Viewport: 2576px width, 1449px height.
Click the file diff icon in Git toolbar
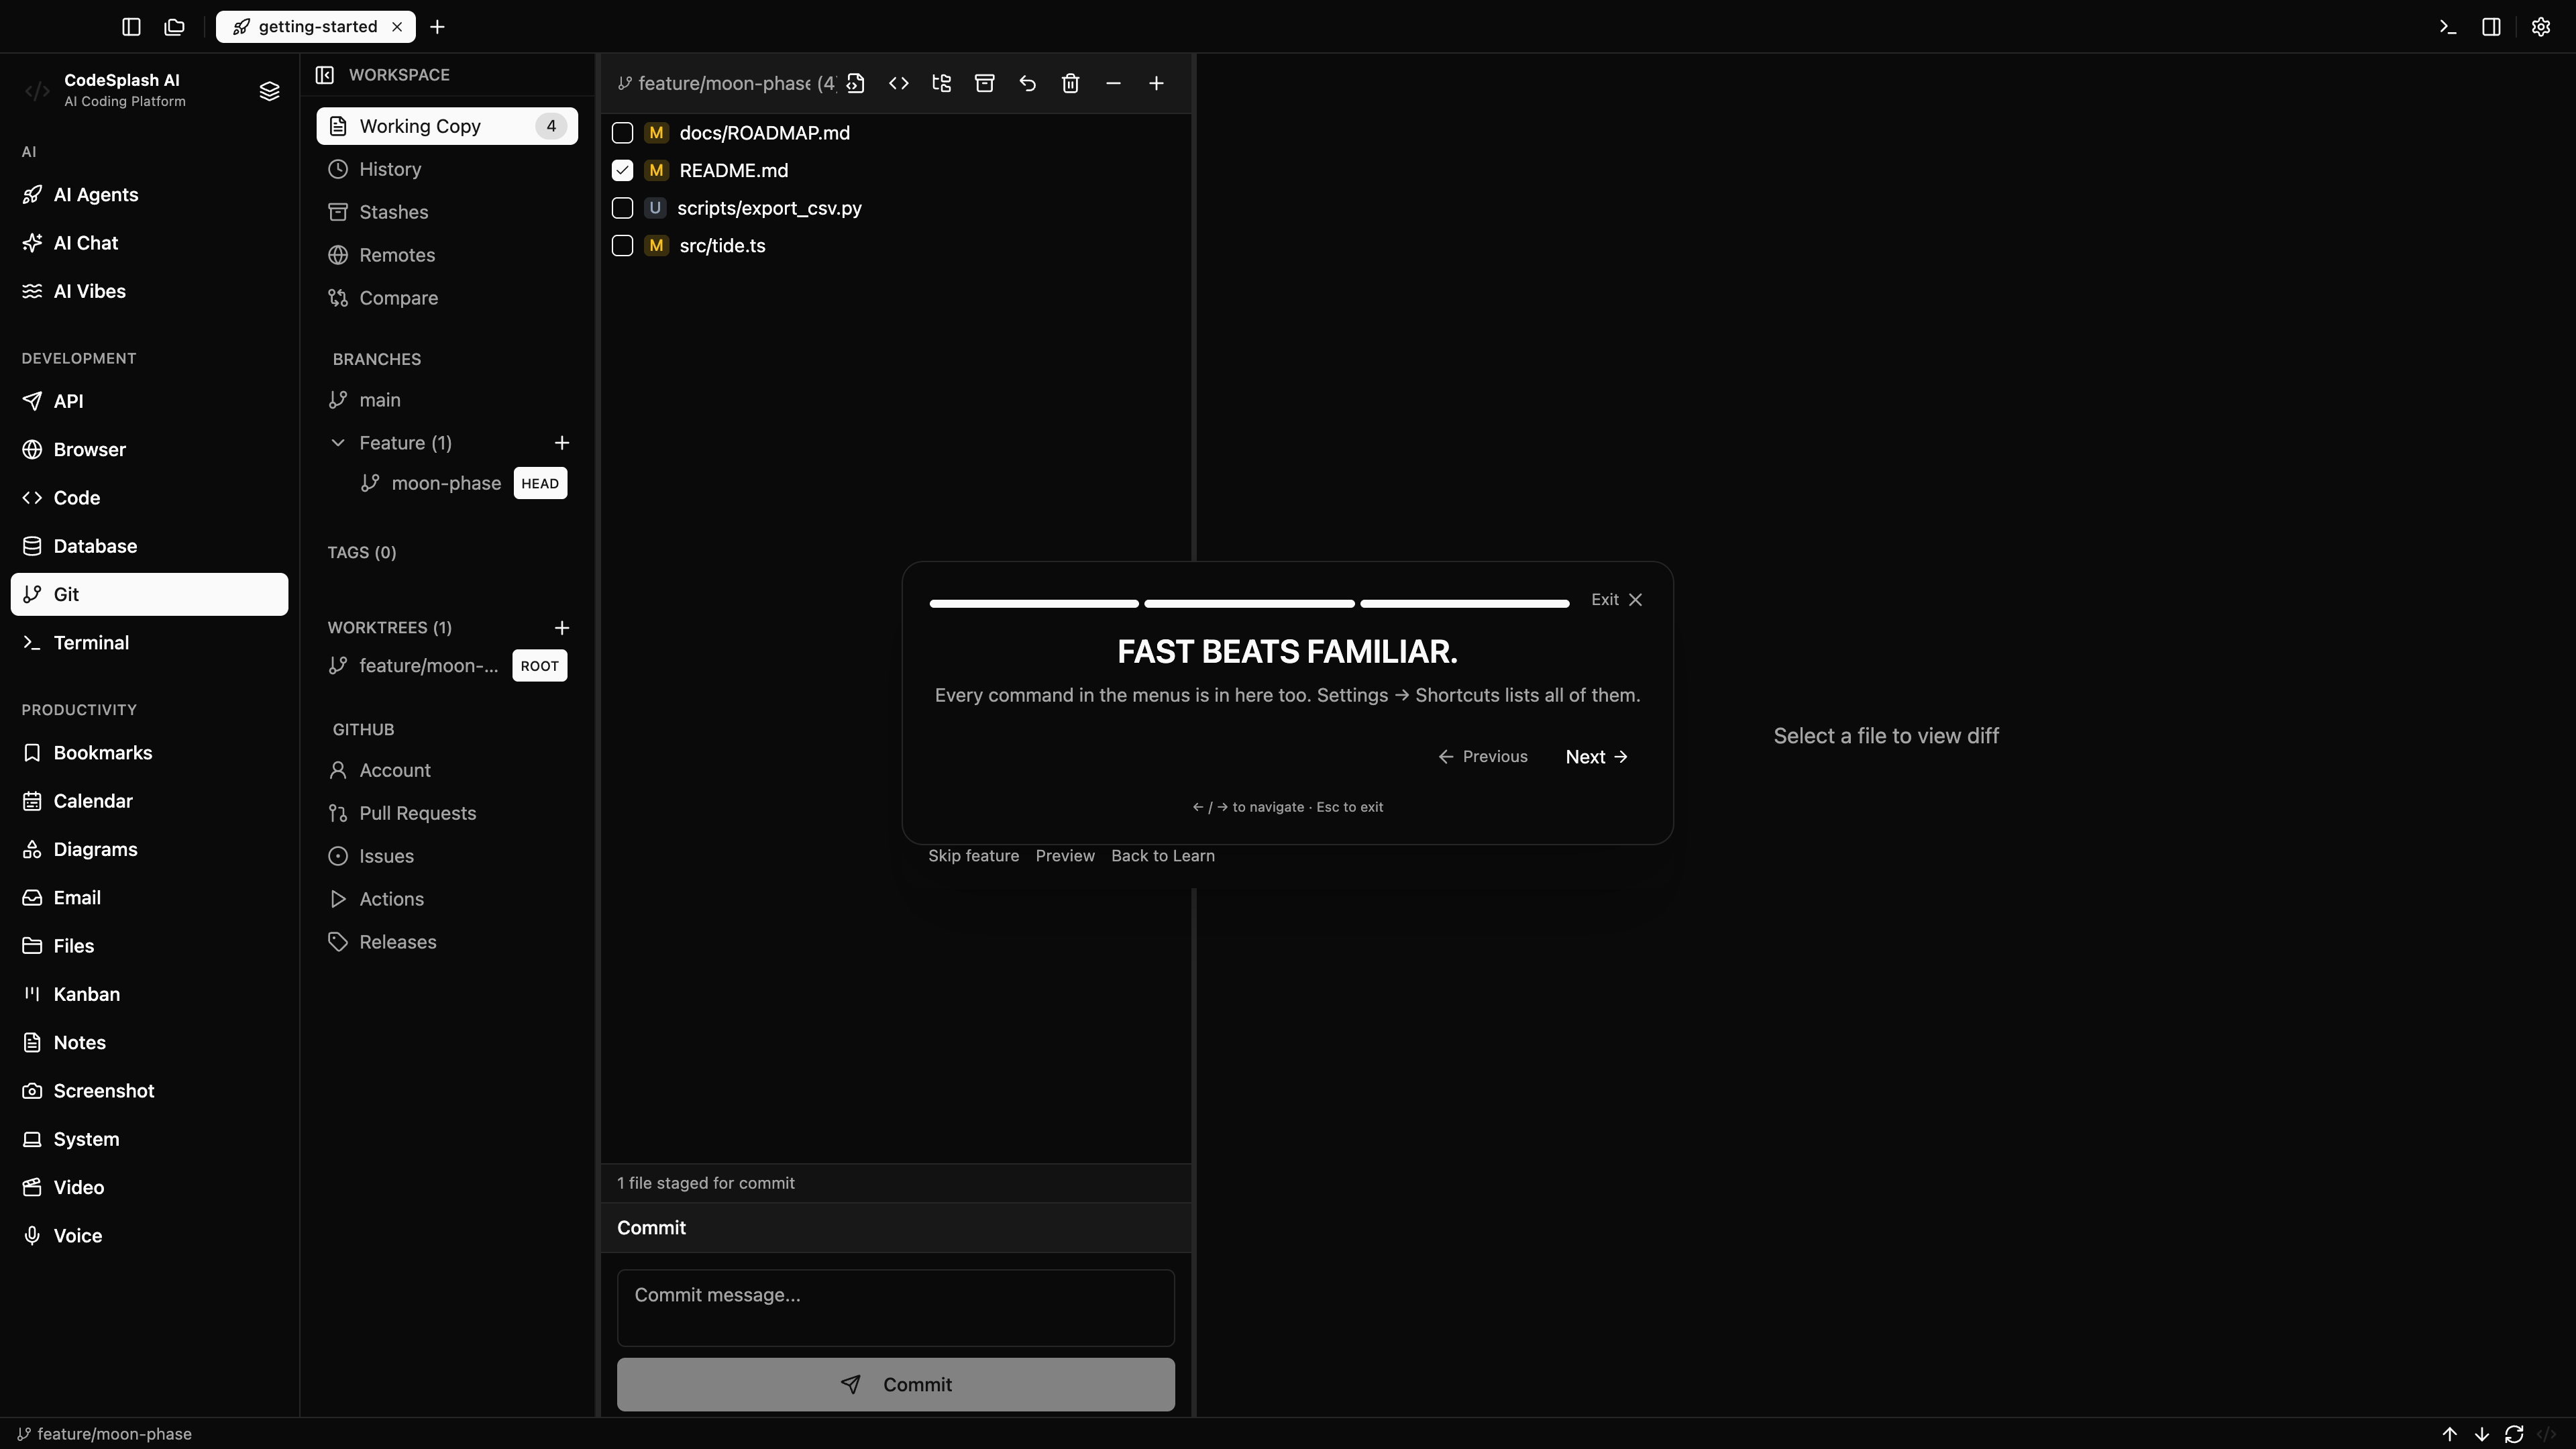click(856, 83)
